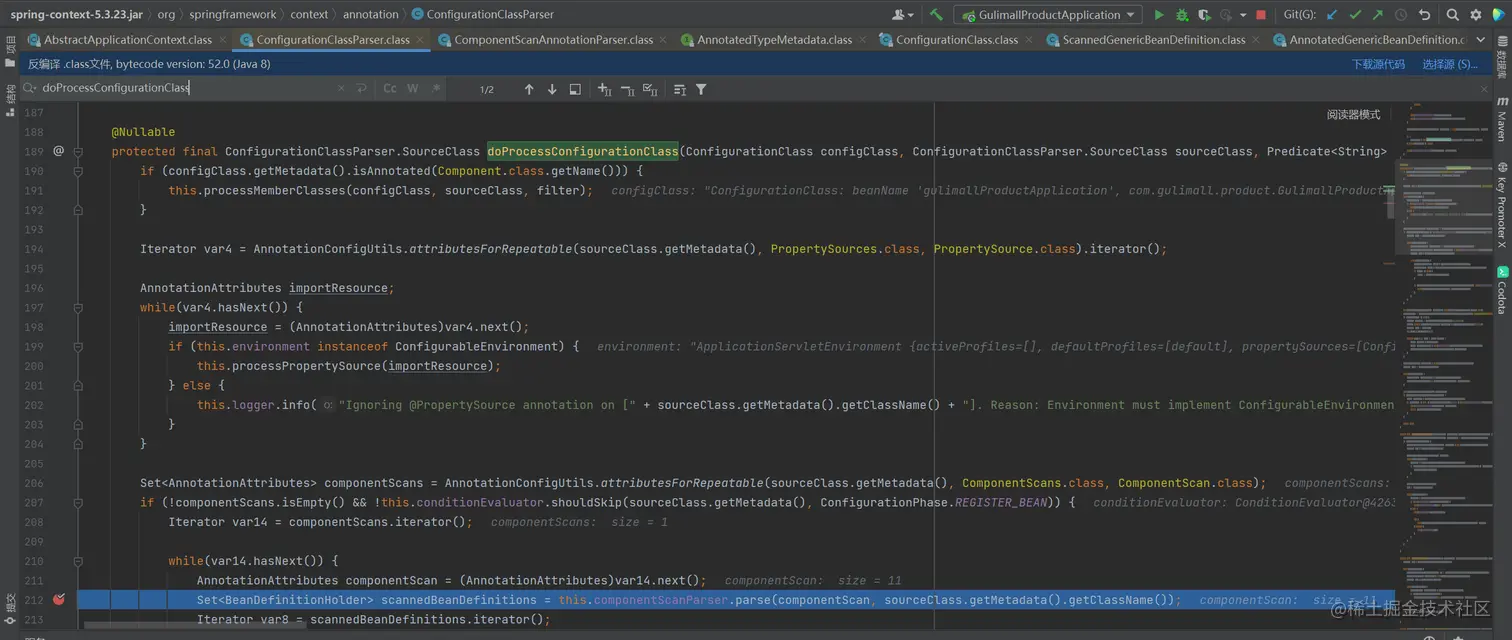Open the IDE settings gear
This screenshot has width=1512, height=640.
1476,15
